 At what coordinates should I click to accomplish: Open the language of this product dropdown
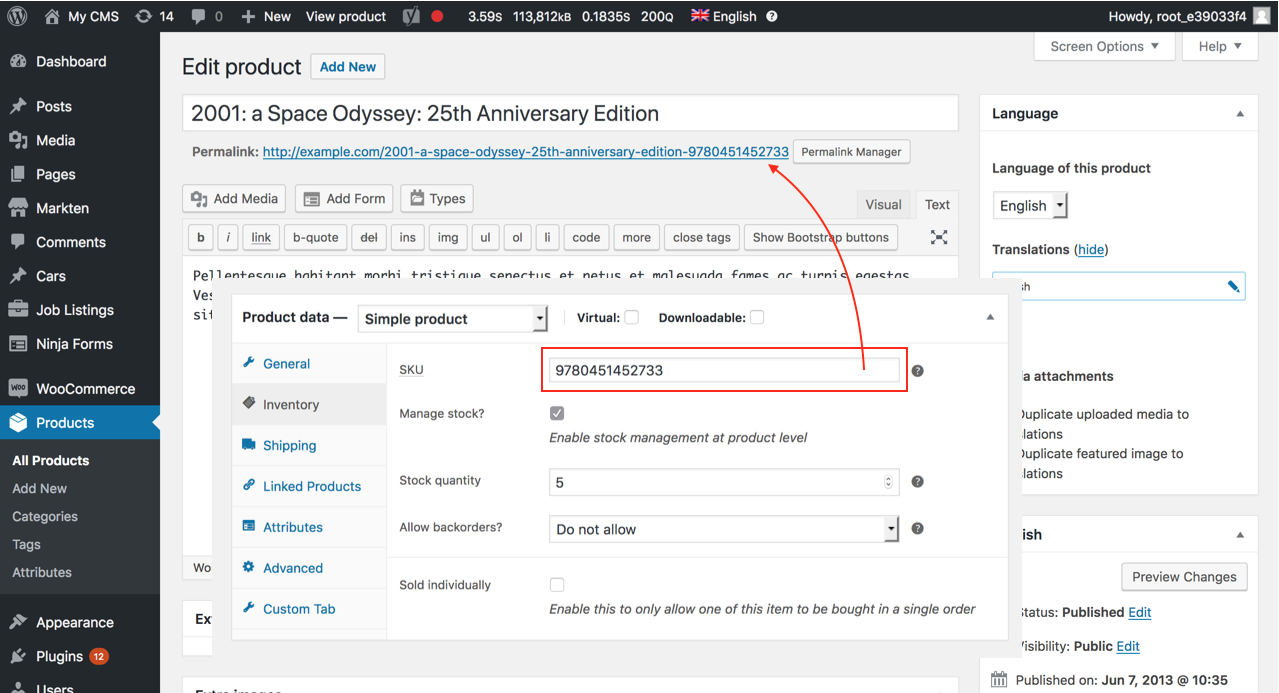click(1031, 206)
